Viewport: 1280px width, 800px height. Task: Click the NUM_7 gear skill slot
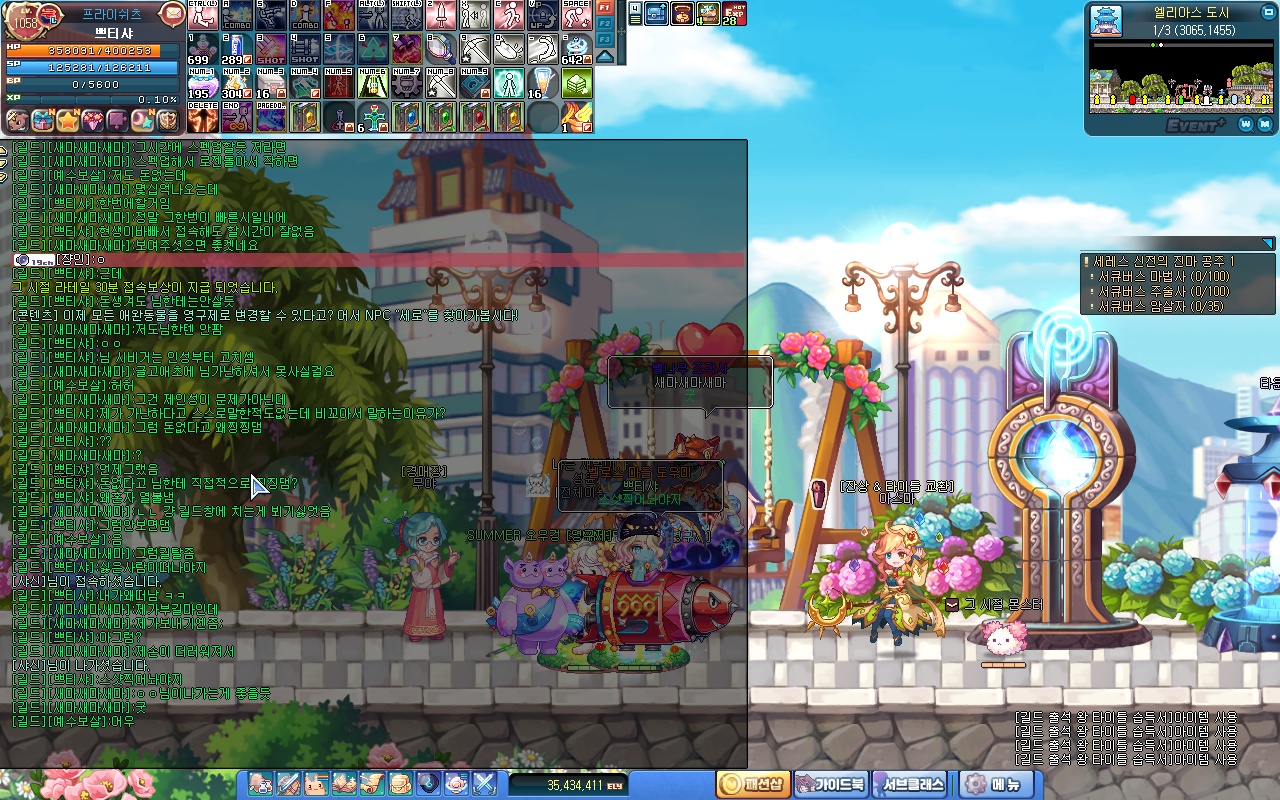(407, 83)
